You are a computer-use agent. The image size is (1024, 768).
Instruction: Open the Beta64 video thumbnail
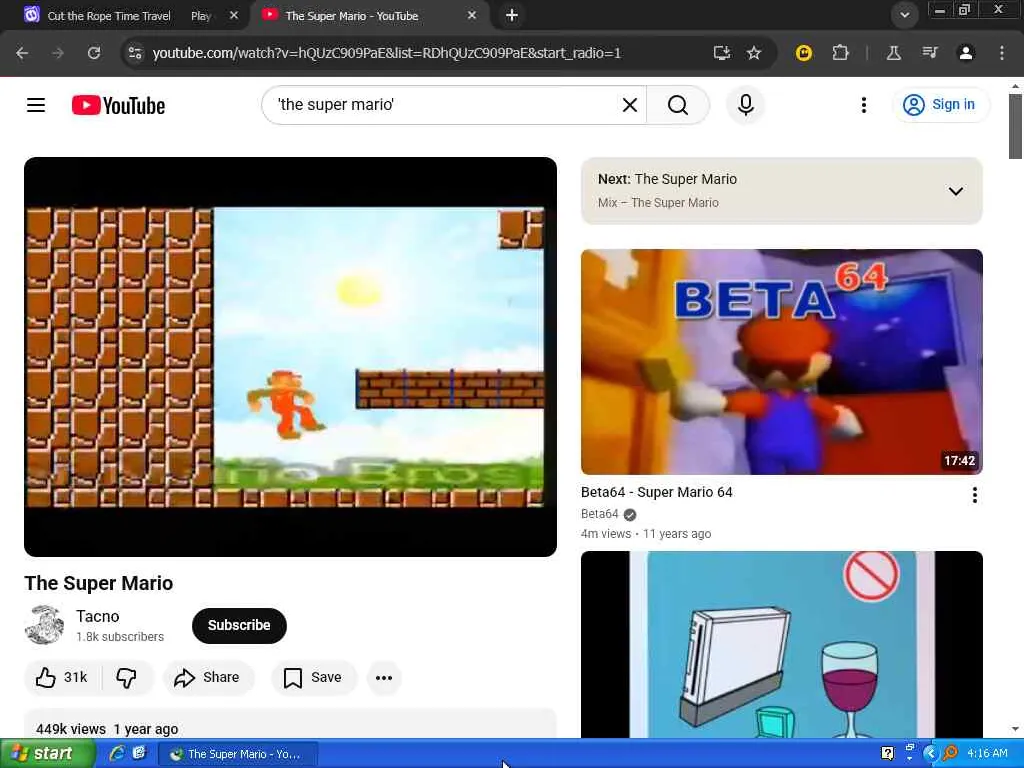(781, 362)
